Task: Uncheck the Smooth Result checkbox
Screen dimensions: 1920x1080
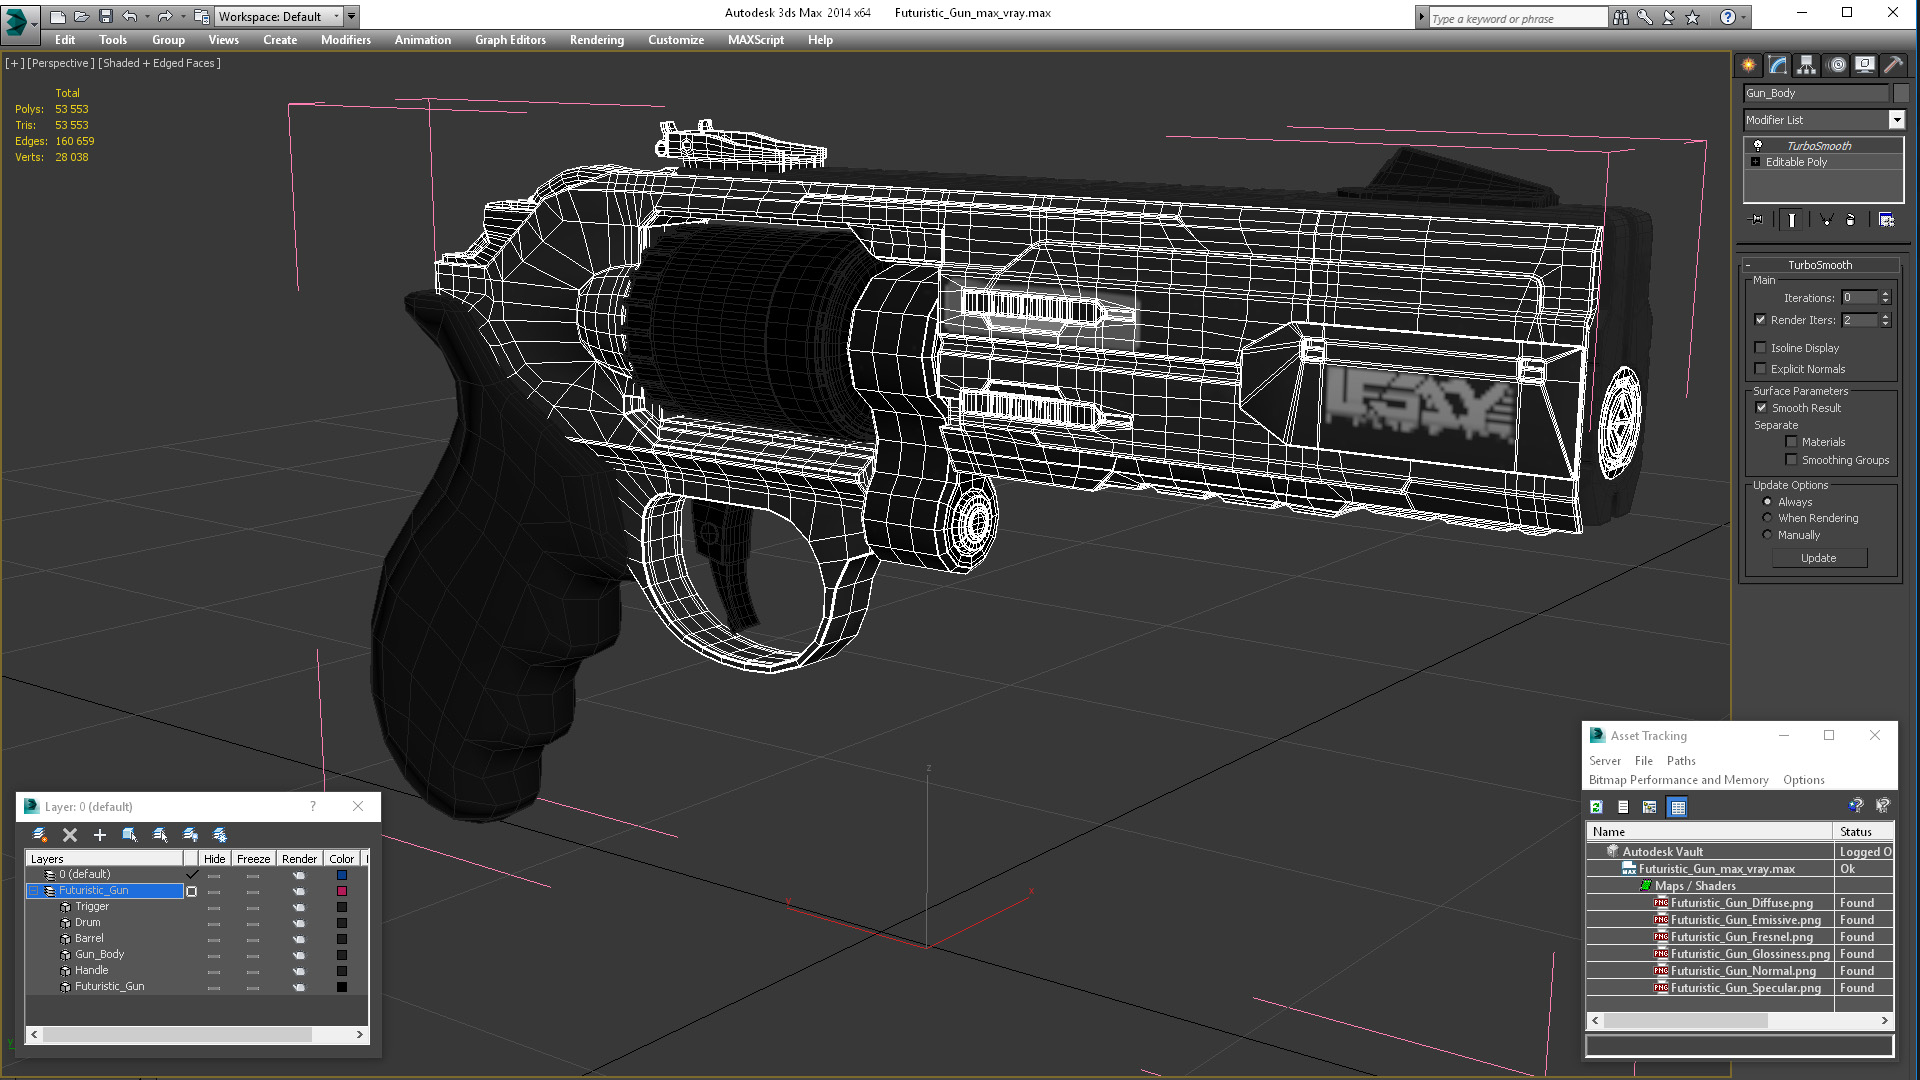Action: 1761,408
